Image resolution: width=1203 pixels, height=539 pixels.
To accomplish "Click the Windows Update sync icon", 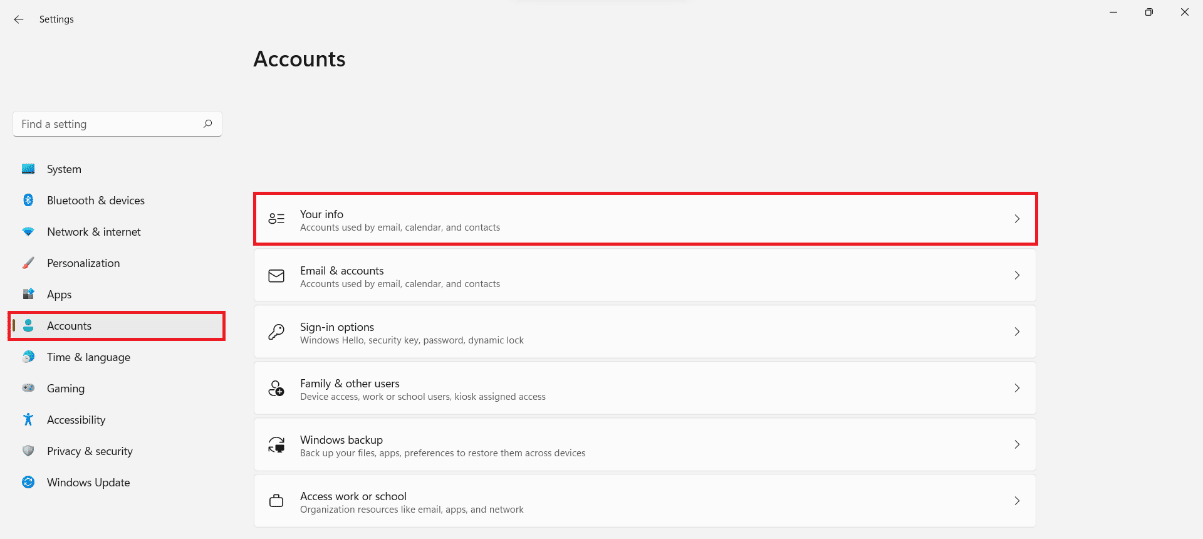I will tap(28, 482).
